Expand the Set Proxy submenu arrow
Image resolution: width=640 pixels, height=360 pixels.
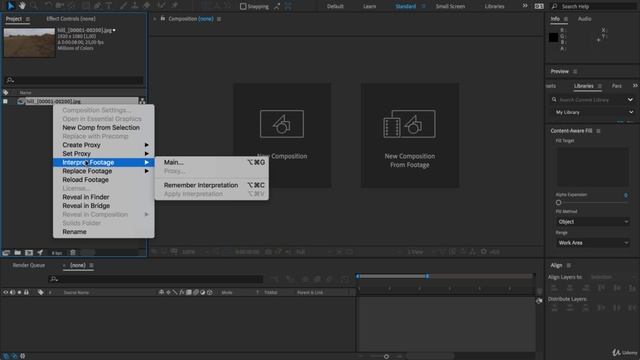pos(147,153)
